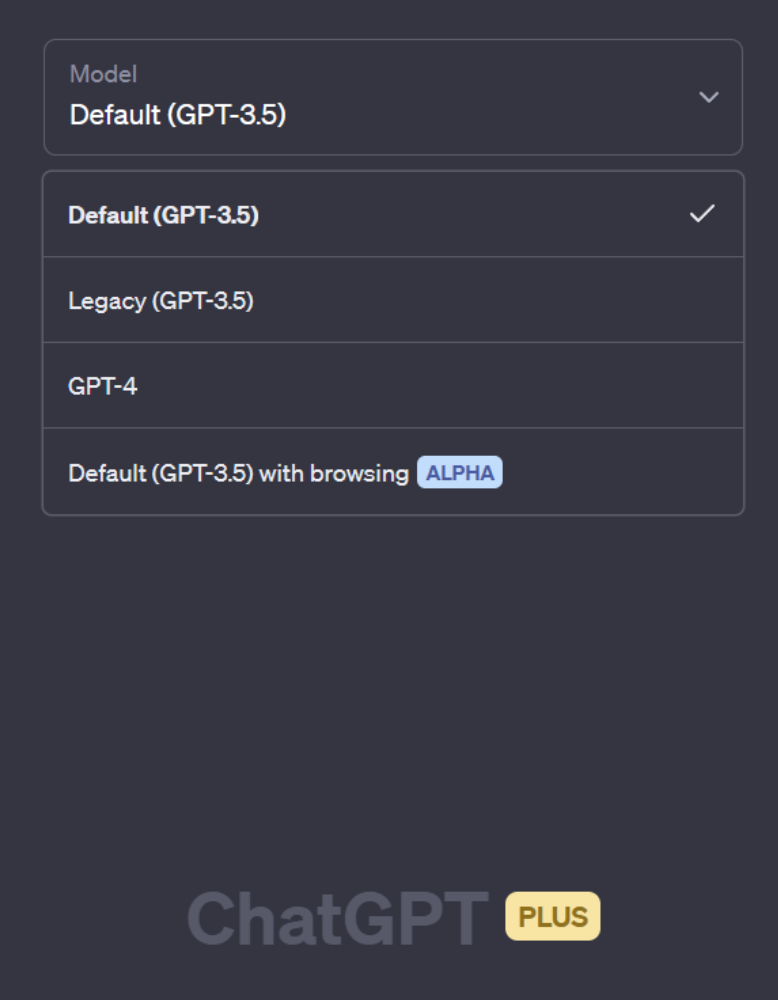Switch the model to GPT-4
Viewport: 778px width, 1000px height.
103,386
